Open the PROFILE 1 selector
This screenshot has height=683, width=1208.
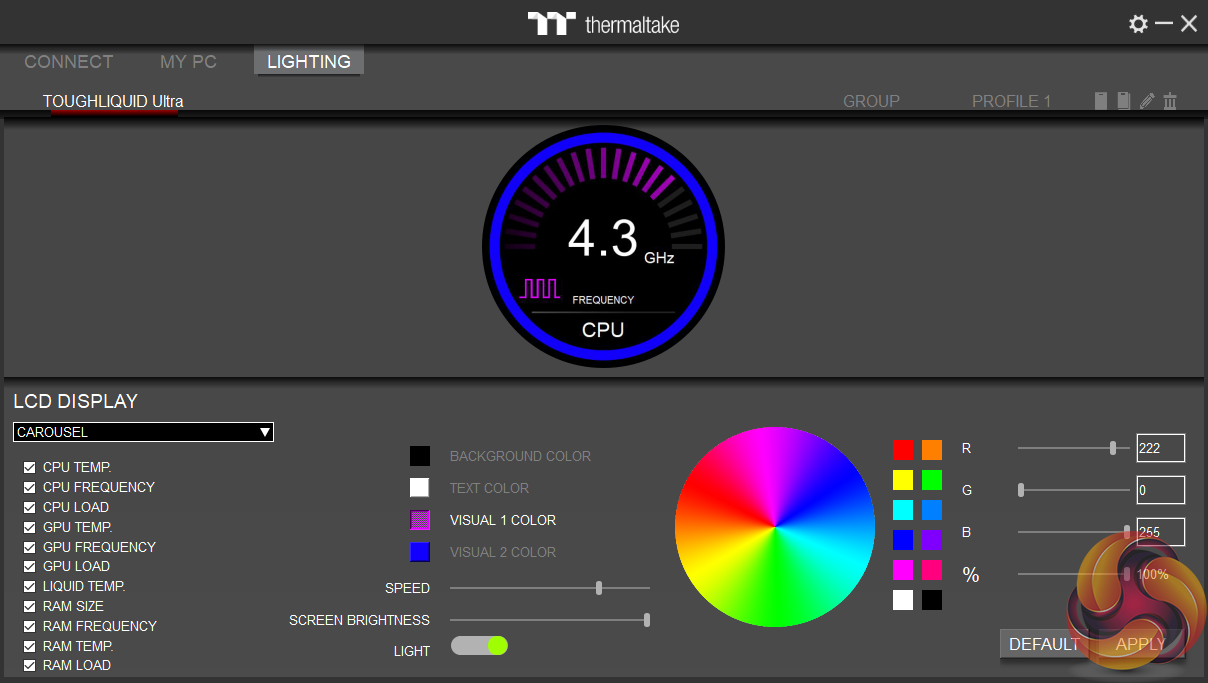[1011, 101]
